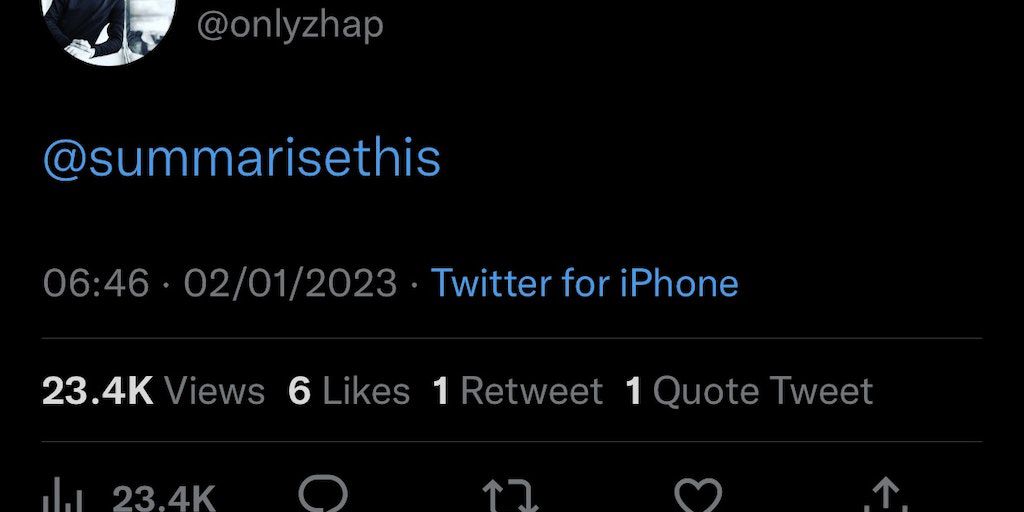
Task: Open the @summarisethis mention
Action: pyautogui.click(x=241, y=159)
